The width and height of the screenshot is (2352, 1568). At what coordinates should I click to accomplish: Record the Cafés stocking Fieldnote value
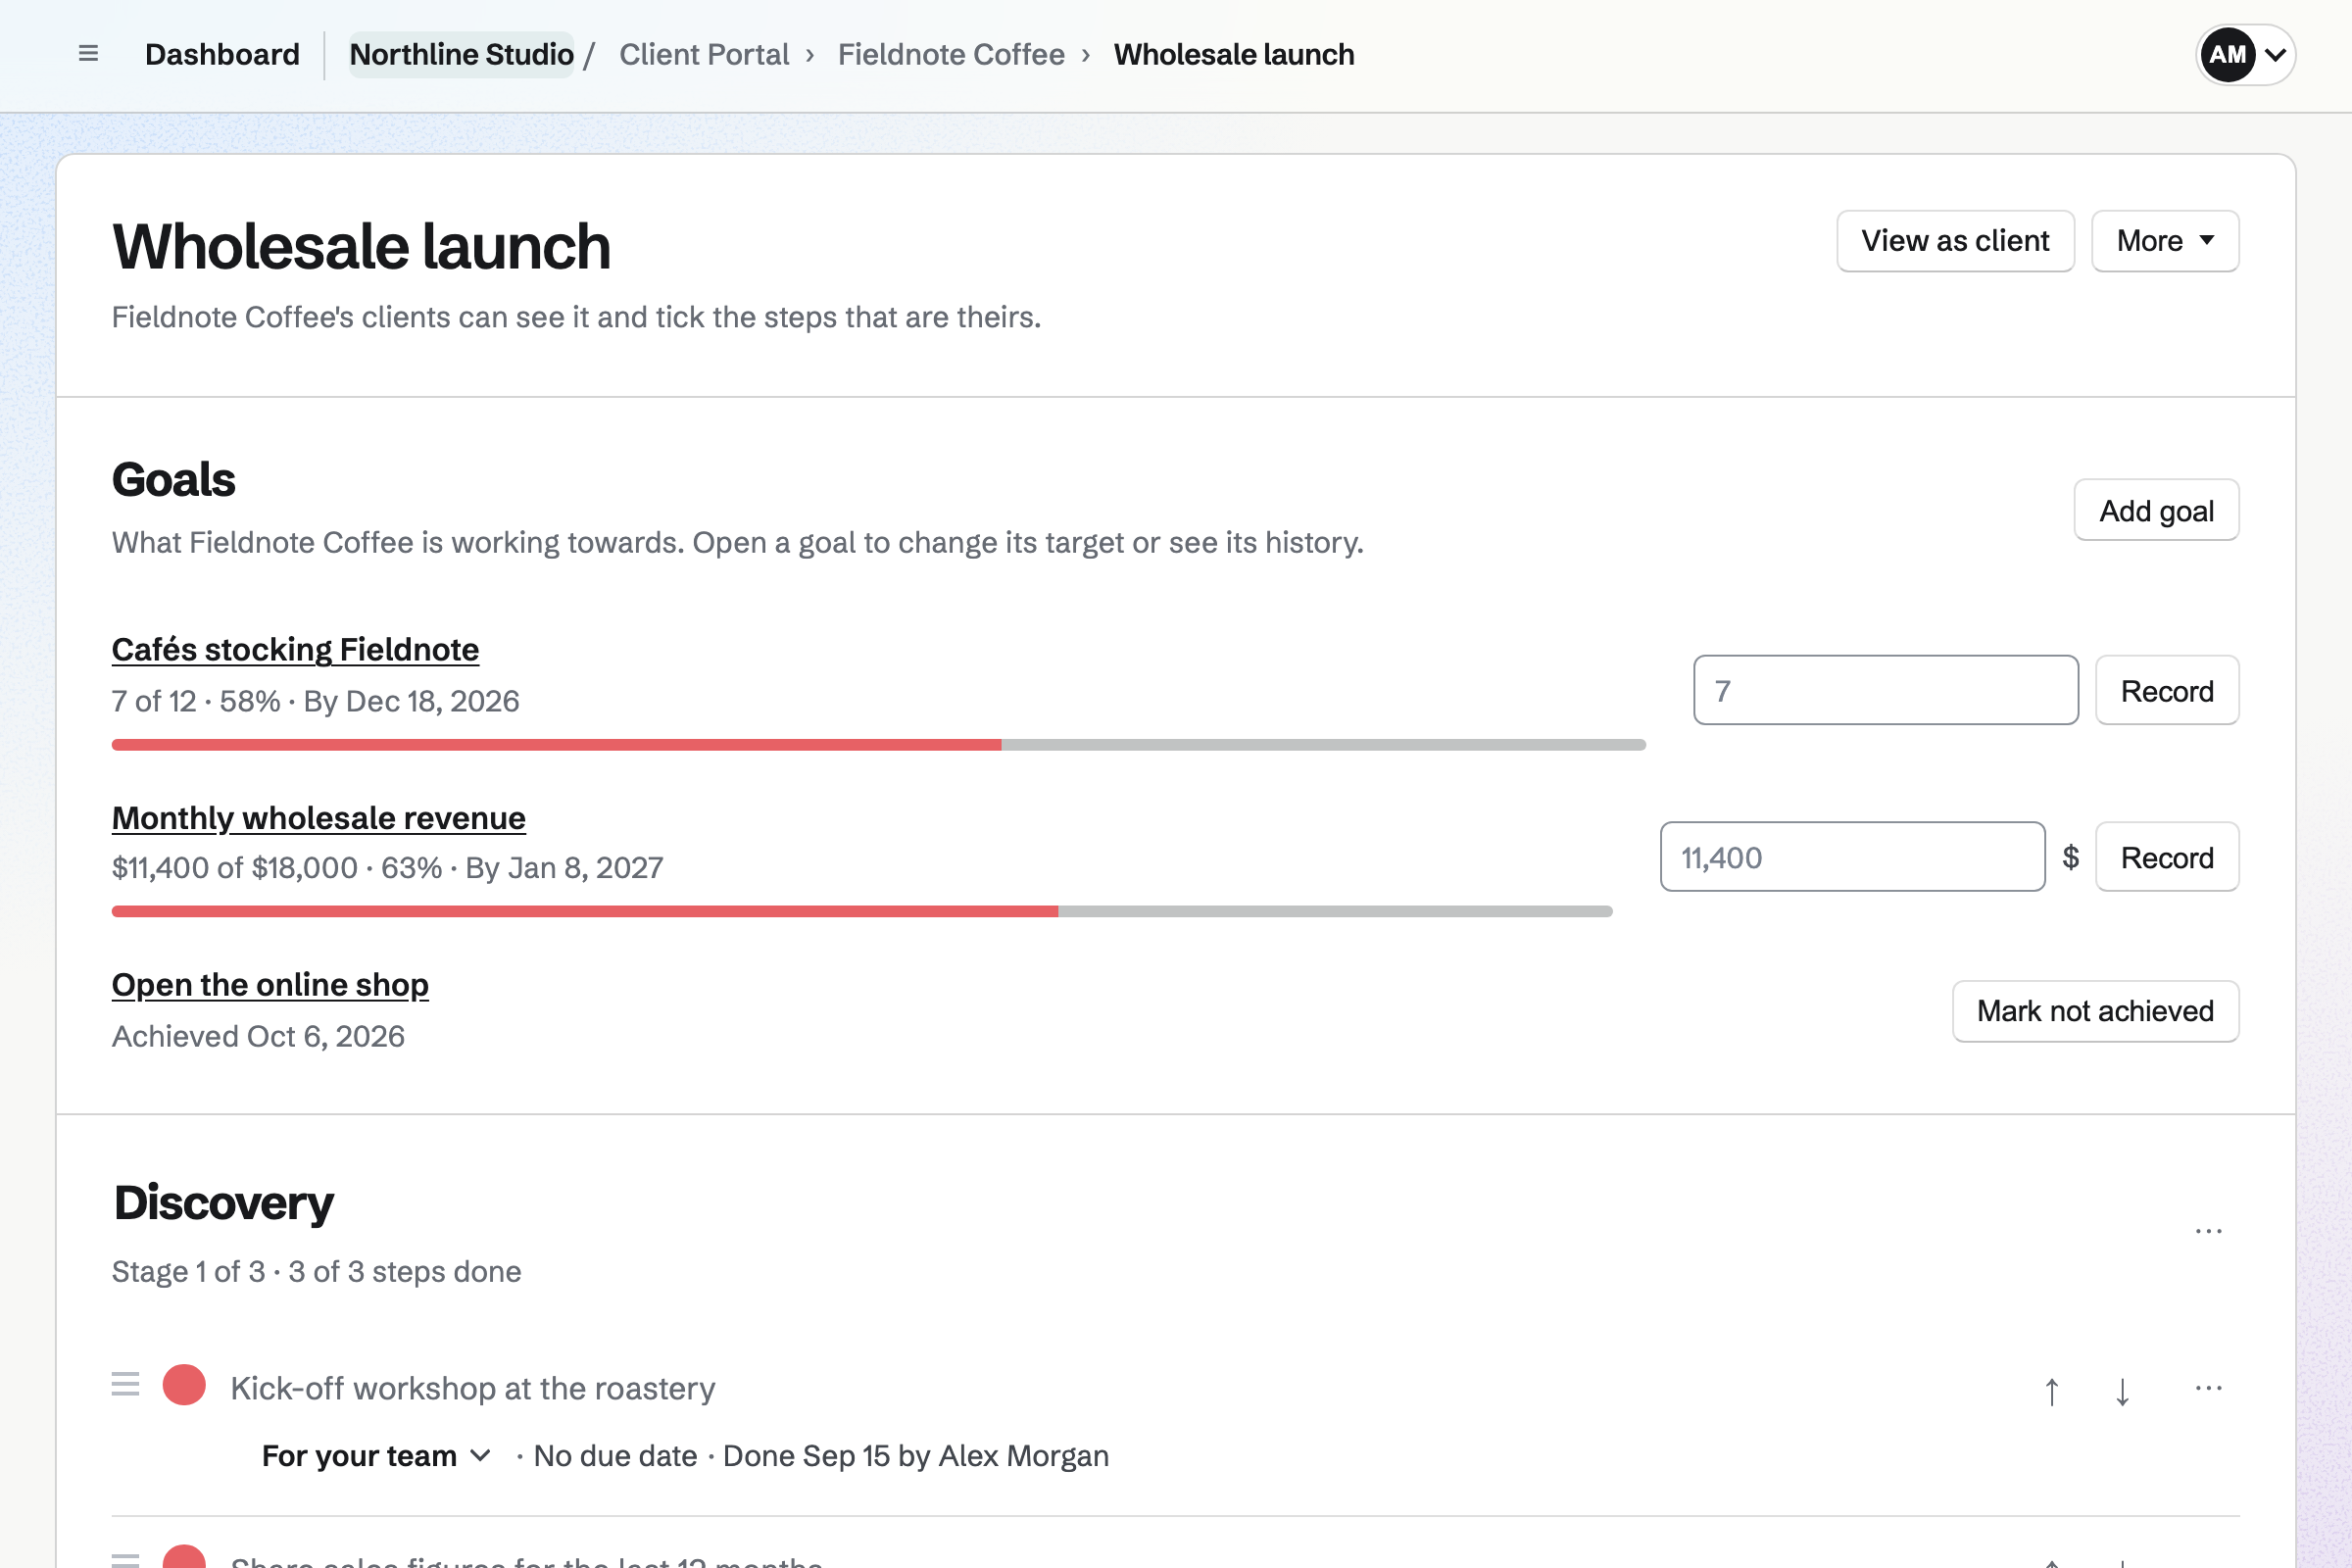pyautogui.click(x=2167, y=690)
